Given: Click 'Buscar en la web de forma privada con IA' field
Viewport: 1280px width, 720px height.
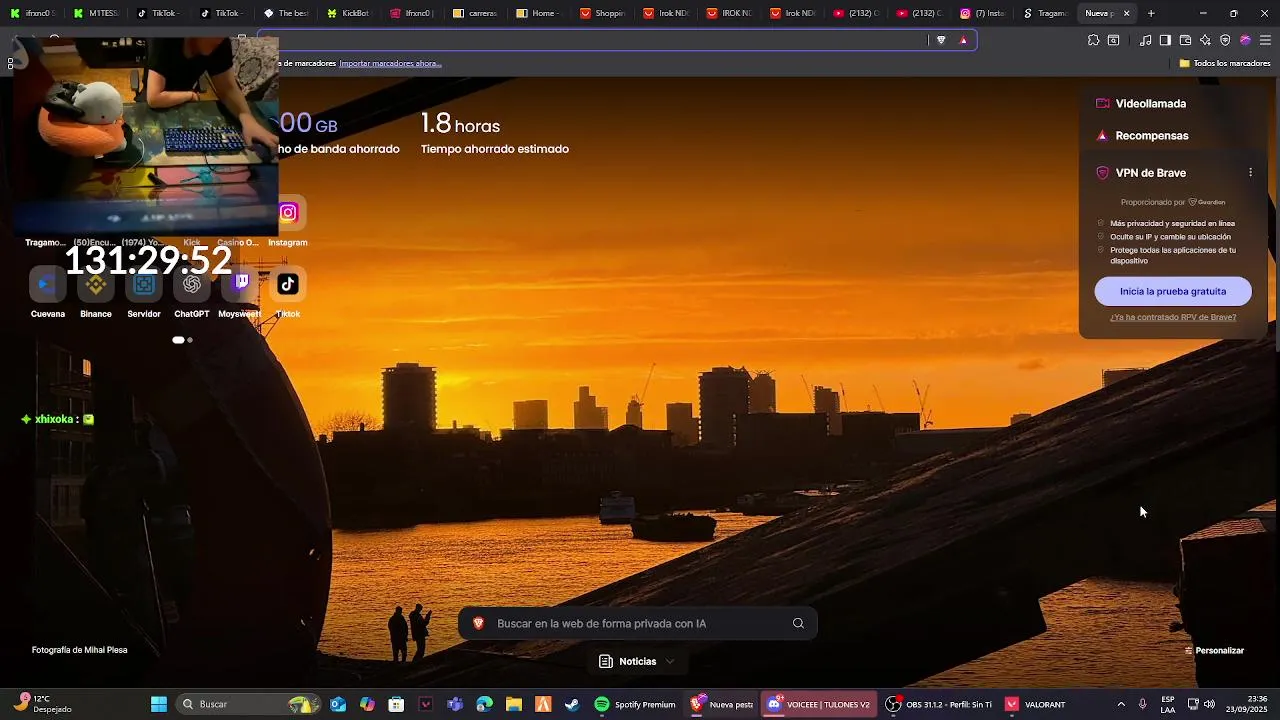Looking at the screenshot, I should (x=638, y=623).
